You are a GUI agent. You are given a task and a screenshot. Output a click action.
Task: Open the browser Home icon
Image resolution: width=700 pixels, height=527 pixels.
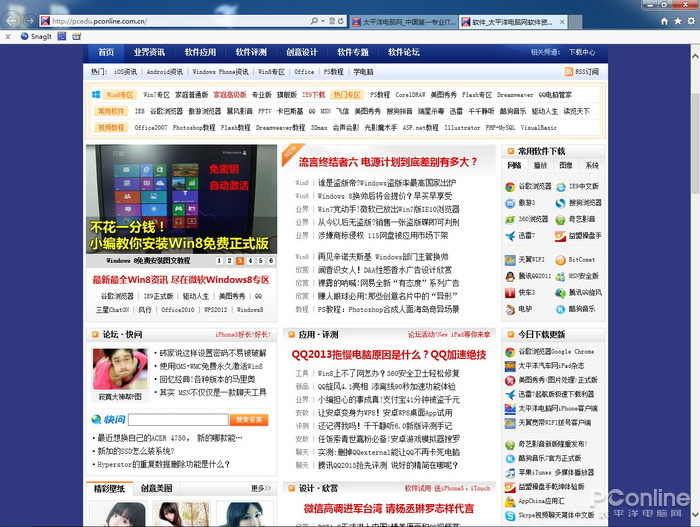(664, 21)
